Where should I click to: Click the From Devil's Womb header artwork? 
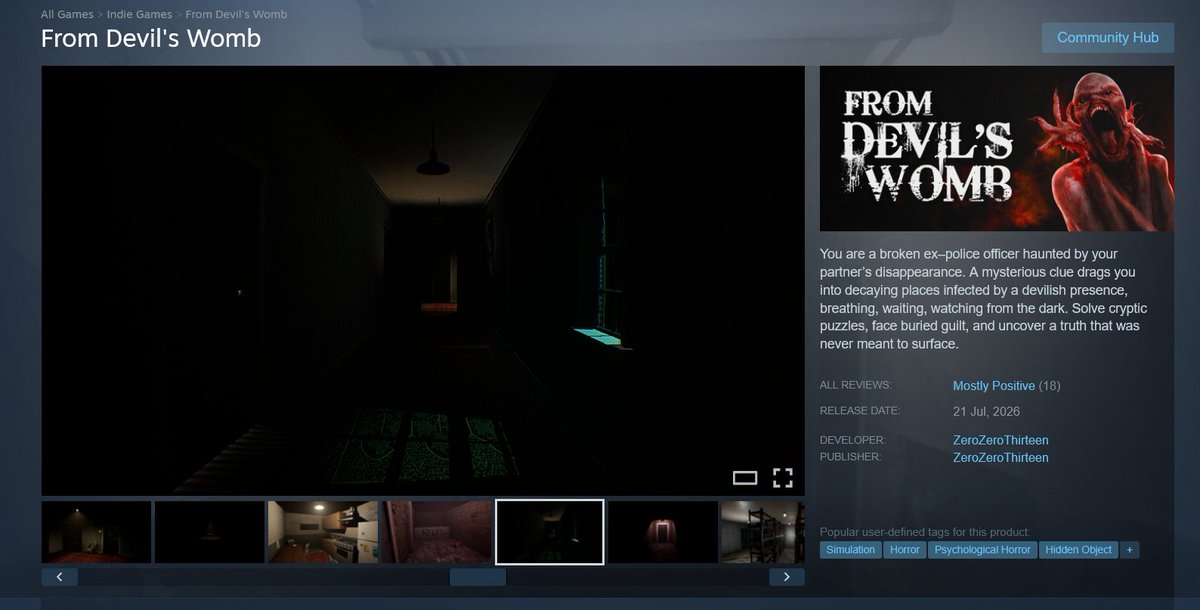point(997,148)
